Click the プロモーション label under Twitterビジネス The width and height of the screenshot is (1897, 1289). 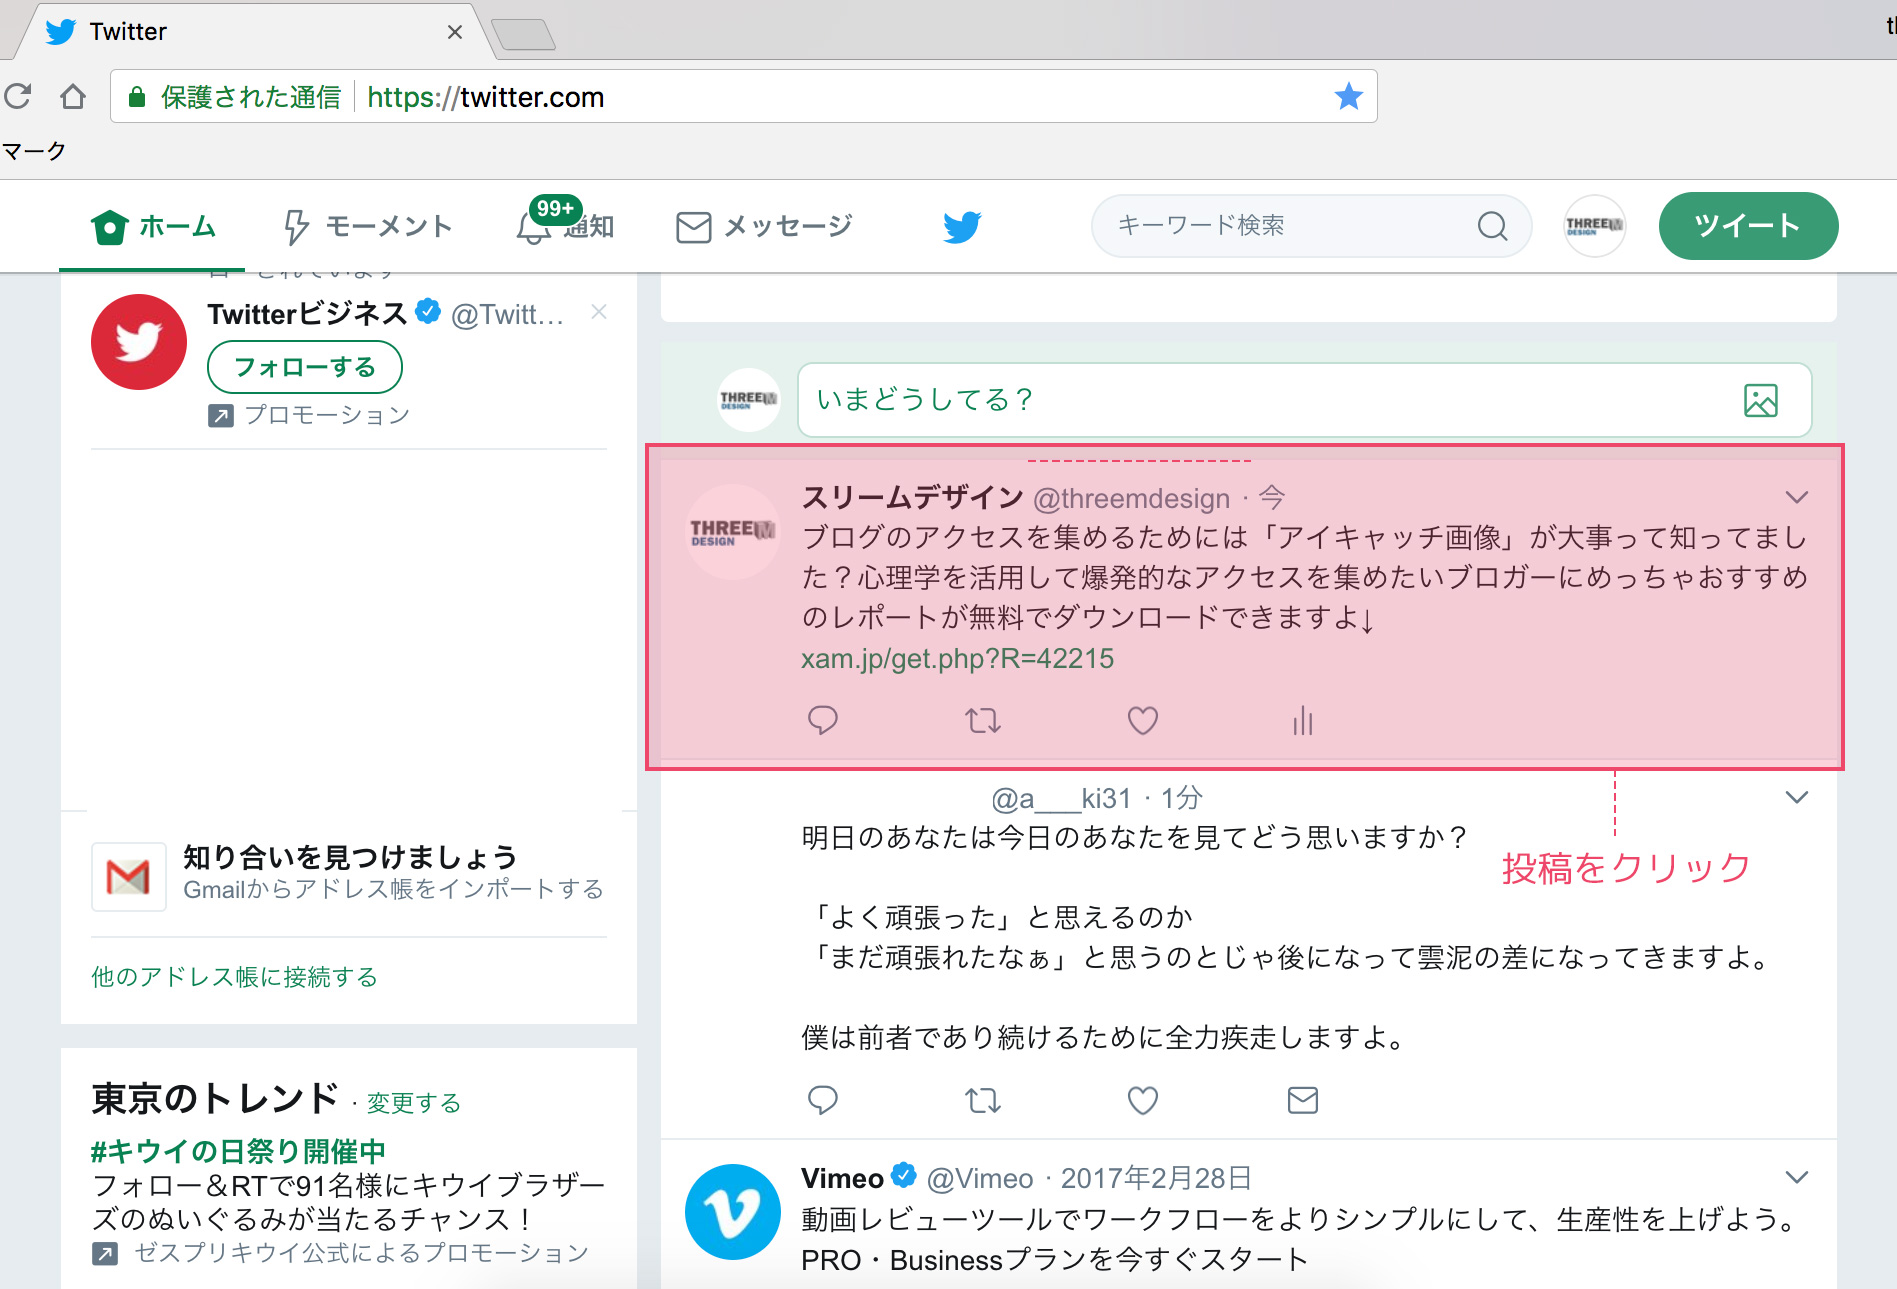pos(309,415)
